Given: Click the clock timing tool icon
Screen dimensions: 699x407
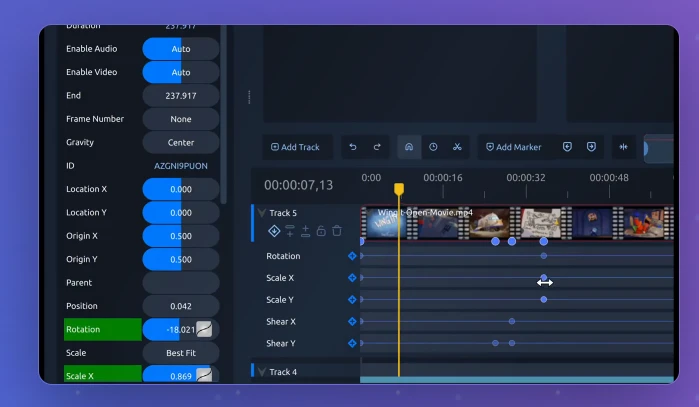Looking at the screenshot, I should pyautogui.click(x=433, y=147).
